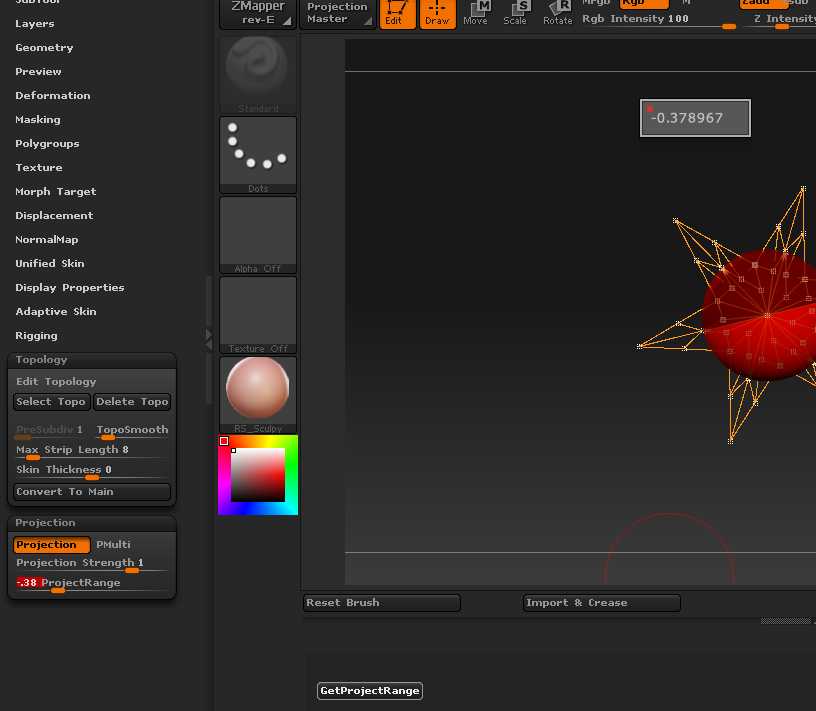Toggle the Projection button off

[x=52, y=545]
